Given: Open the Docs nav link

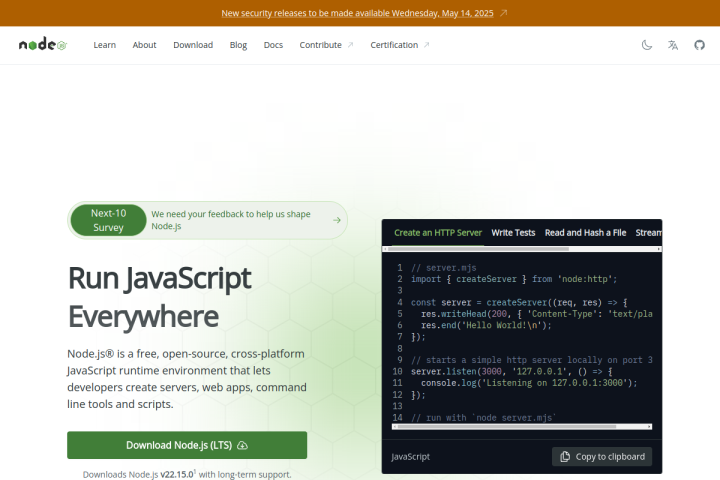Looking at the screenshot, I should [x=273, y=45].
